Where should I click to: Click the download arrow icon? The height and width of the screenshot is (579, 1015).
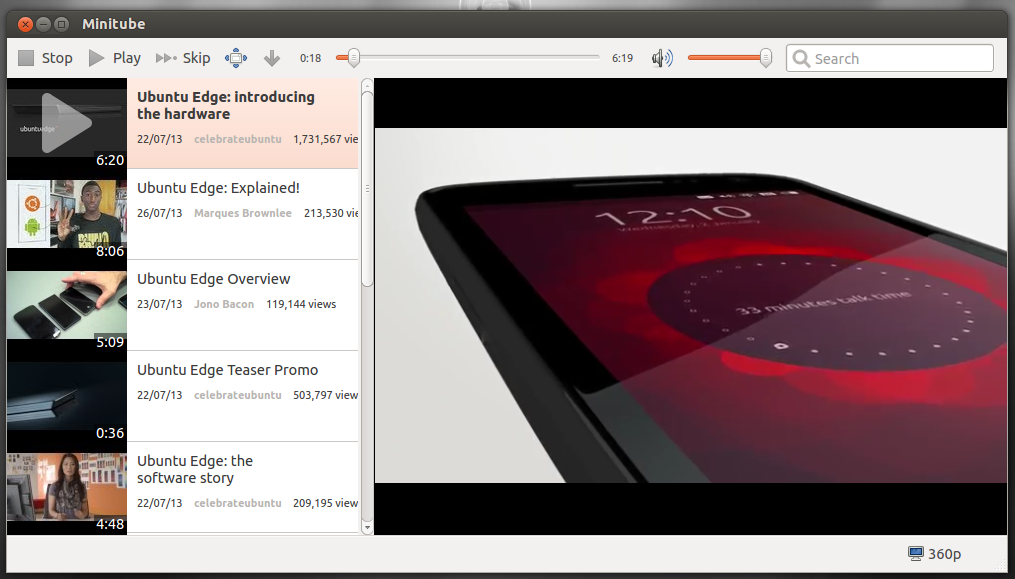272,58
